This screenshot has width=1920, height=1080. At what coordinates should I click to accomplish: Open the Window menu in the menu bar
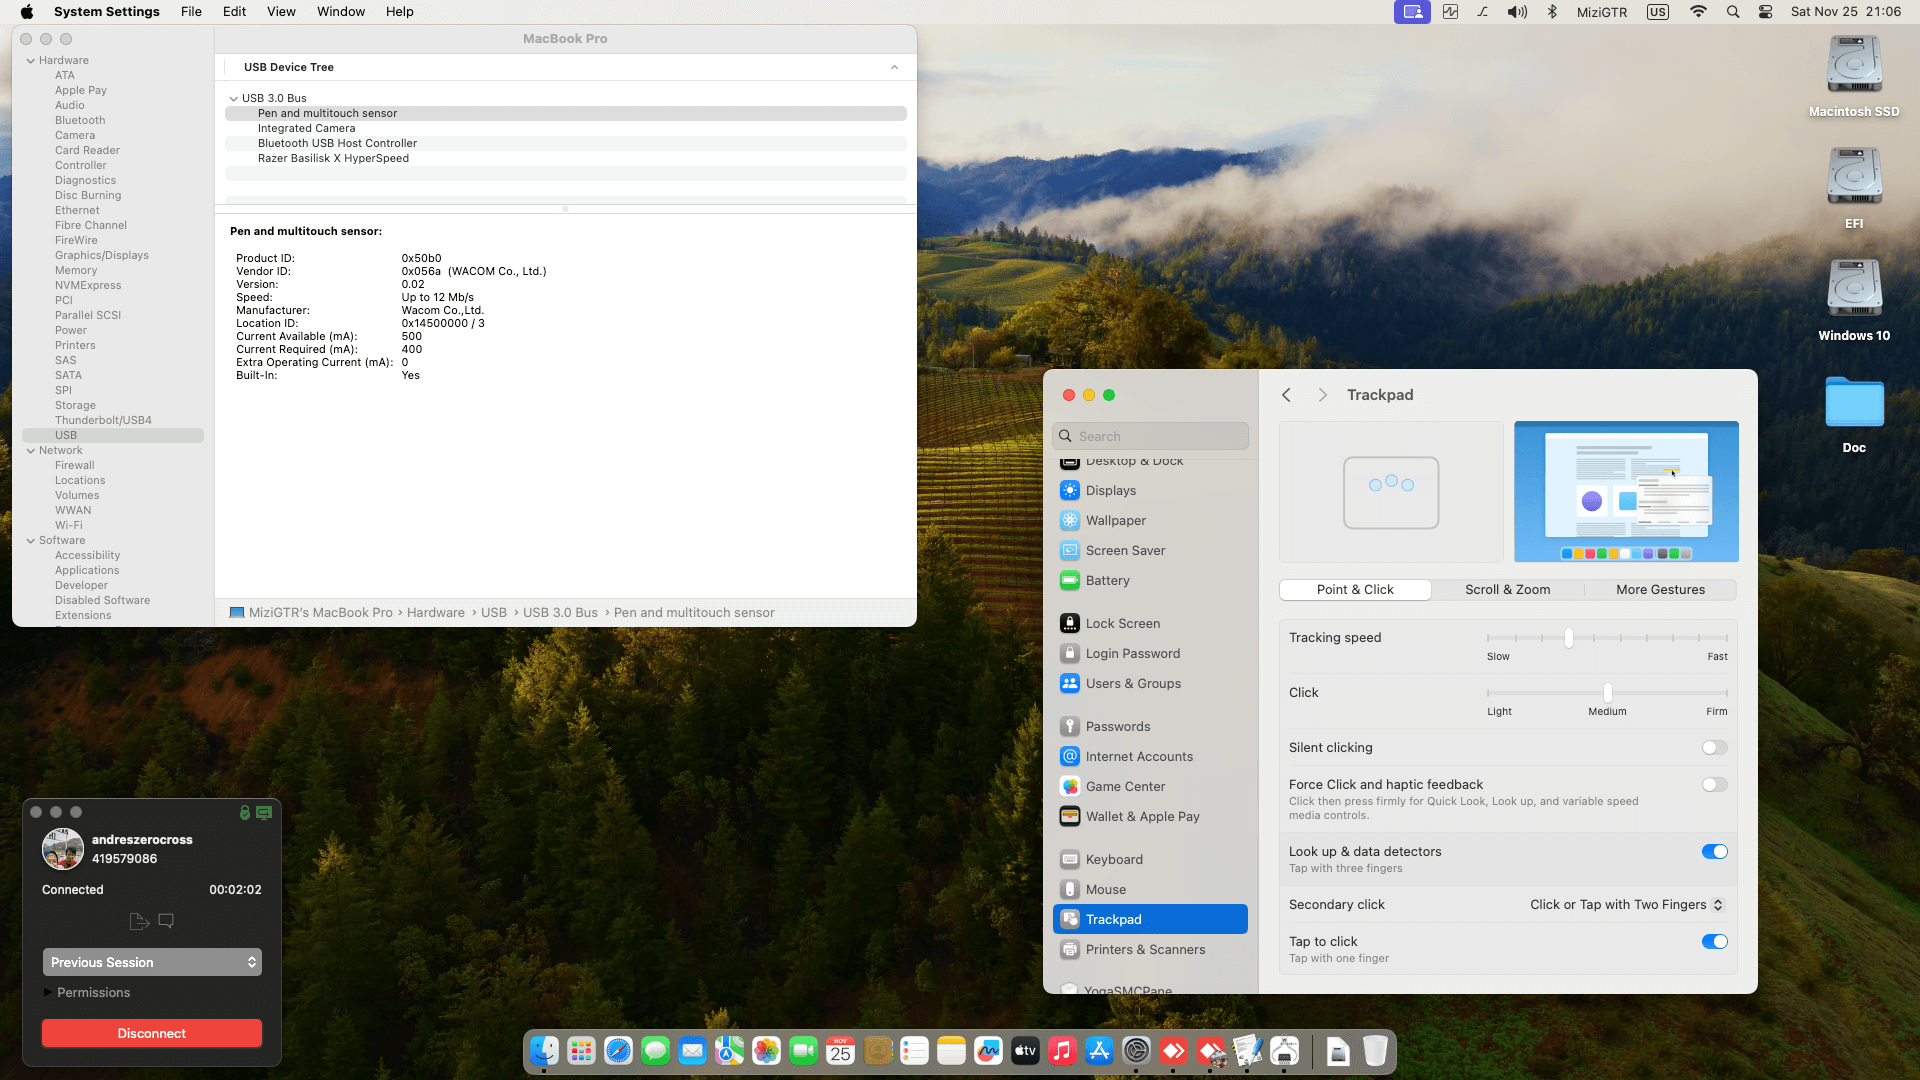(341, 12)
